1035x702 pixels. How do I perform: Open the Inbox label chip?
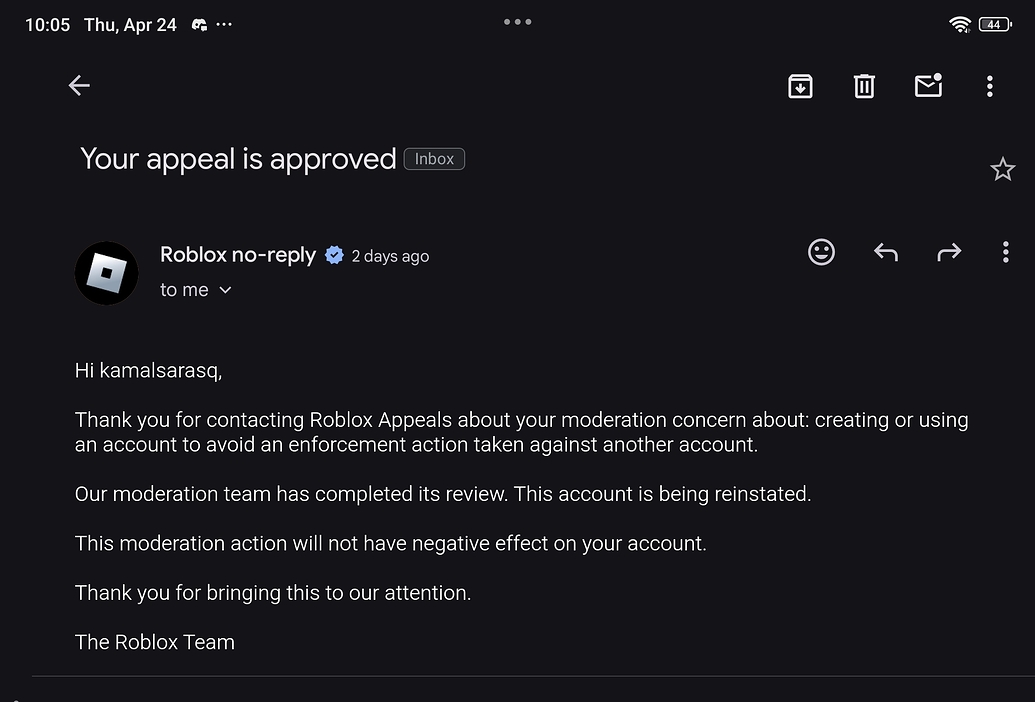click(434, 158)
